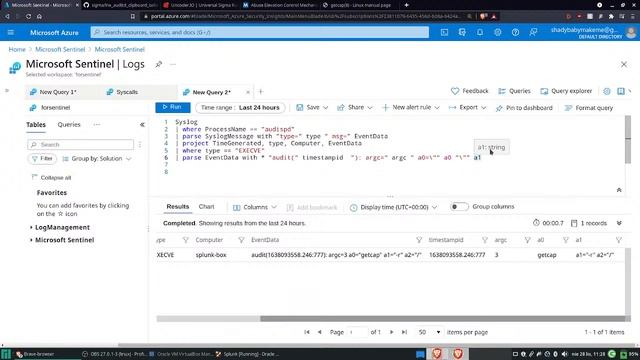The height and width of the screenshot is (360, 640).
Task: Open options beside the tables search box
Action: [x=140, y=144]
